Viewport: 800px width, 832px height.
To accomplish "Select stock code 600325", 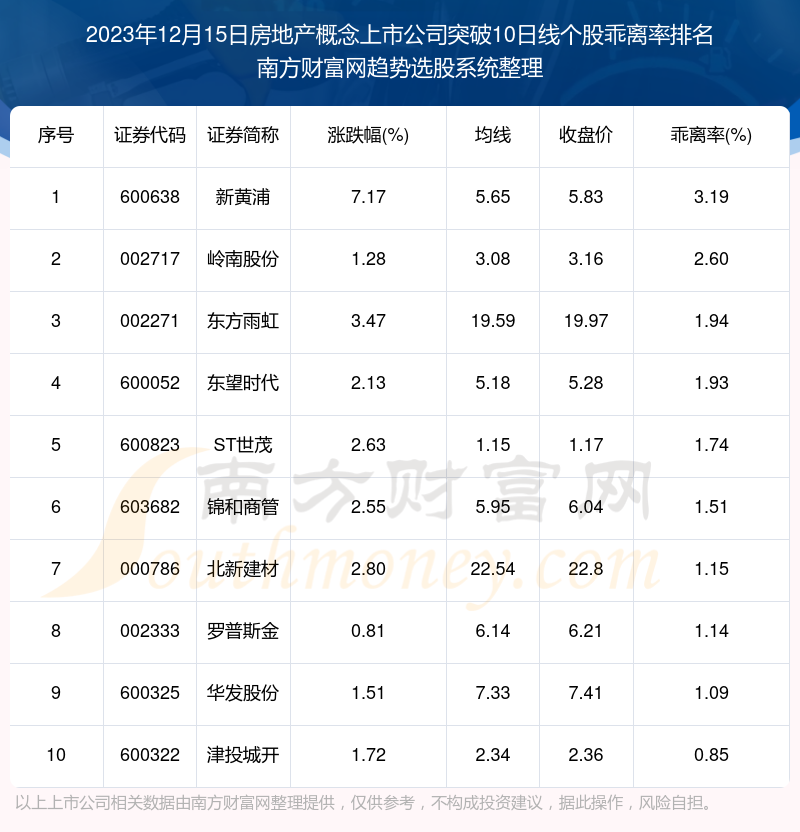I will pyautogui.click(x=150, y=692).
